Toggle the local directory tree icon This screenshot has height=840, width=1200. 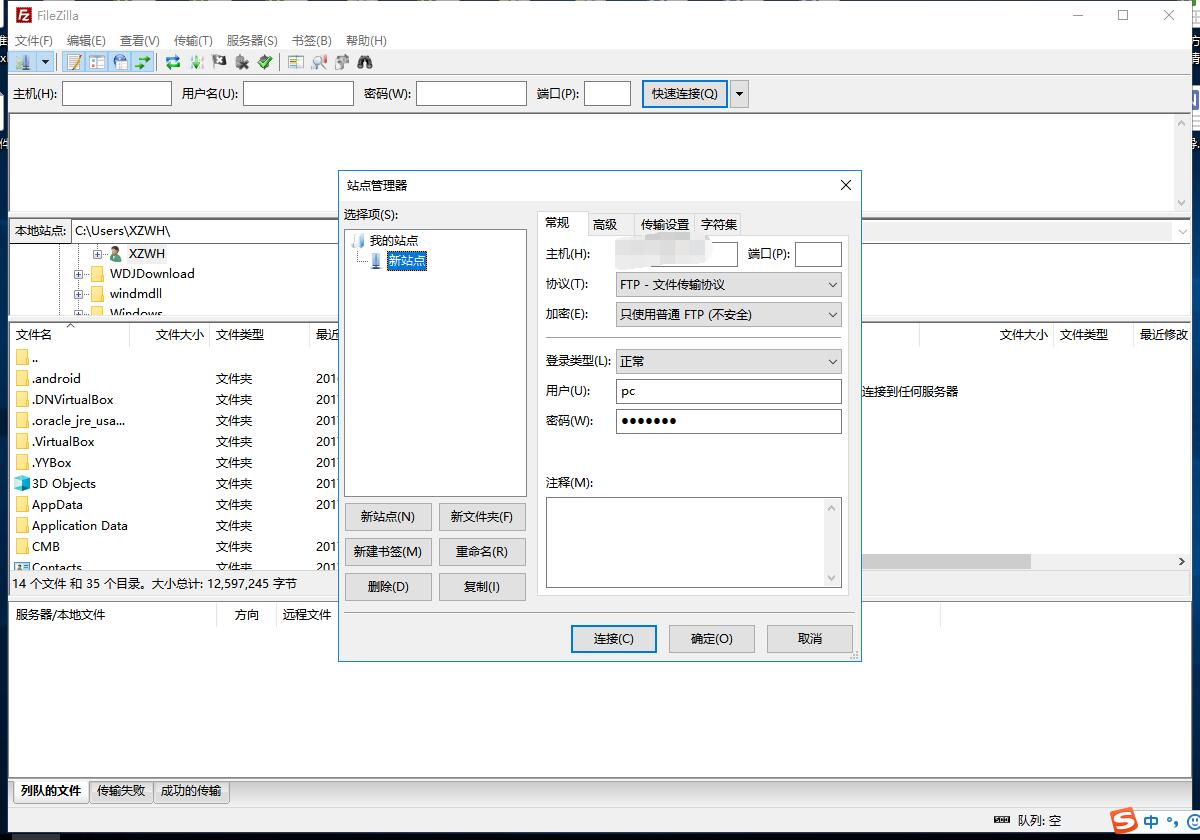pos(97,62)
